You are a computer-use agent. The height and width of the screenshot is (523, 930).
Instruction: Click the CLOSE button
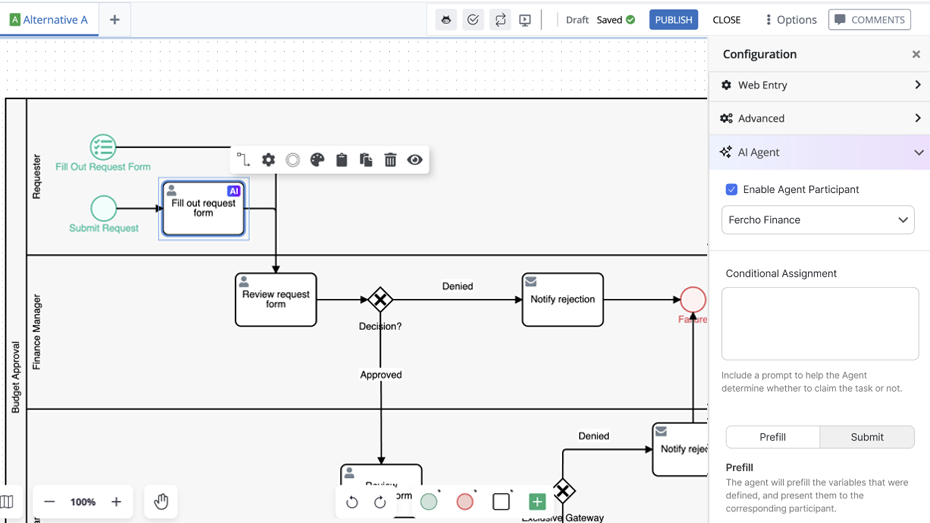(x=727, y=20)
